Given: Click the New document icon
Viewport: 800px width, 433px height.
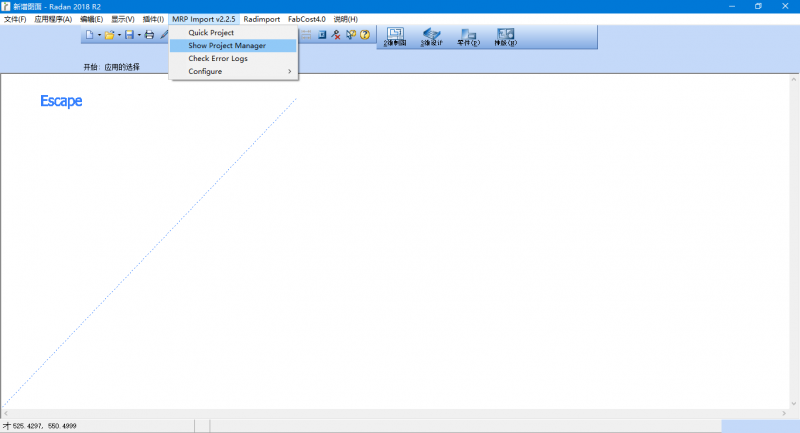Looking at the screenshot, I should click(89, 35).
